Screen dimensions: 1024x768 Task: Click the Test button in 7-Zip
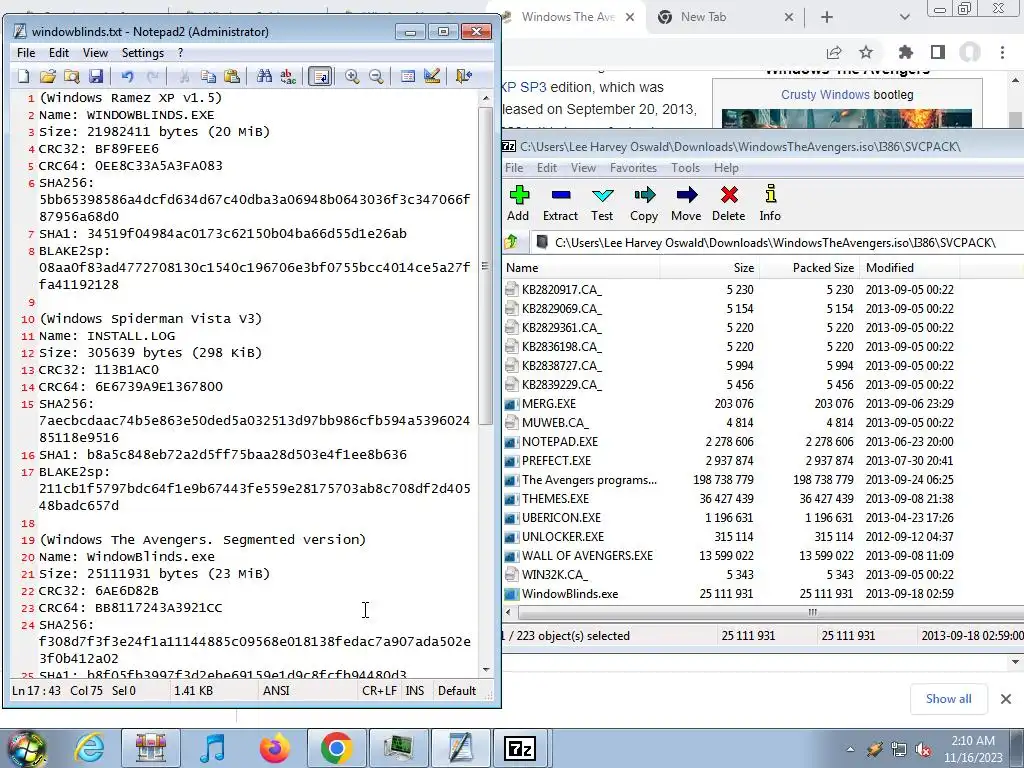[x=602, y=203]
